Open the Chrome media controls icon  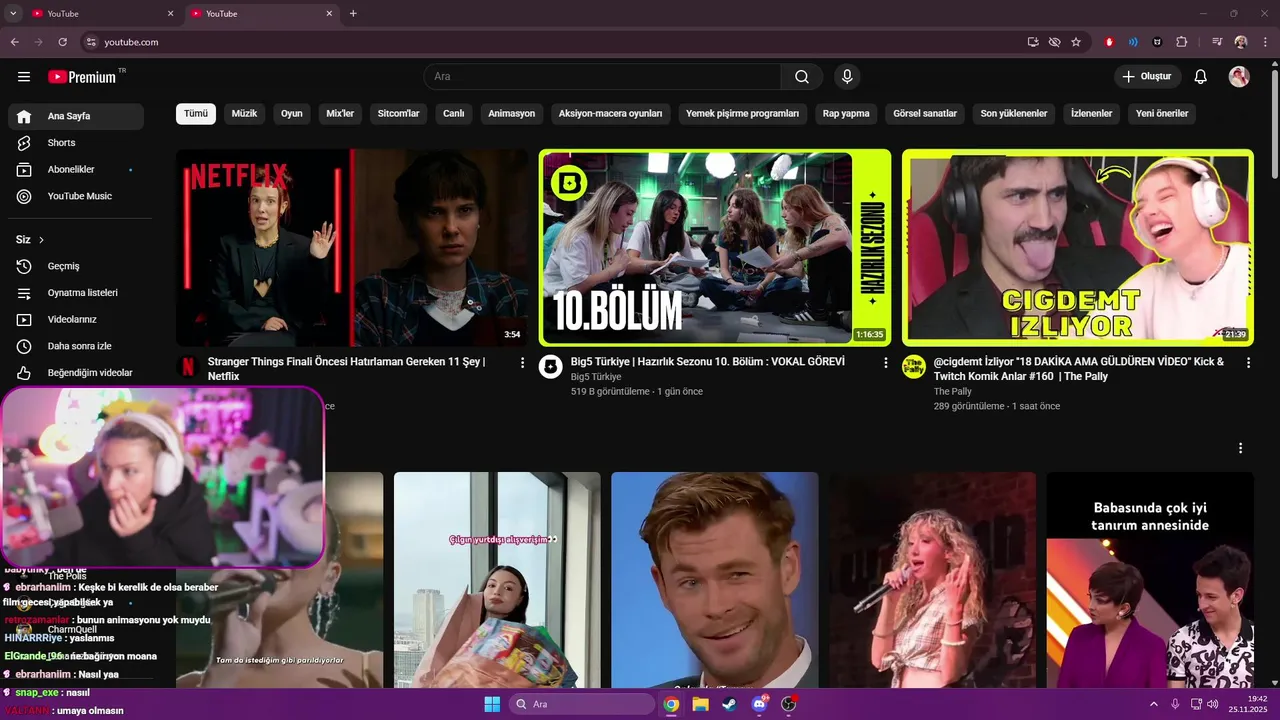tap(1217, 42)
